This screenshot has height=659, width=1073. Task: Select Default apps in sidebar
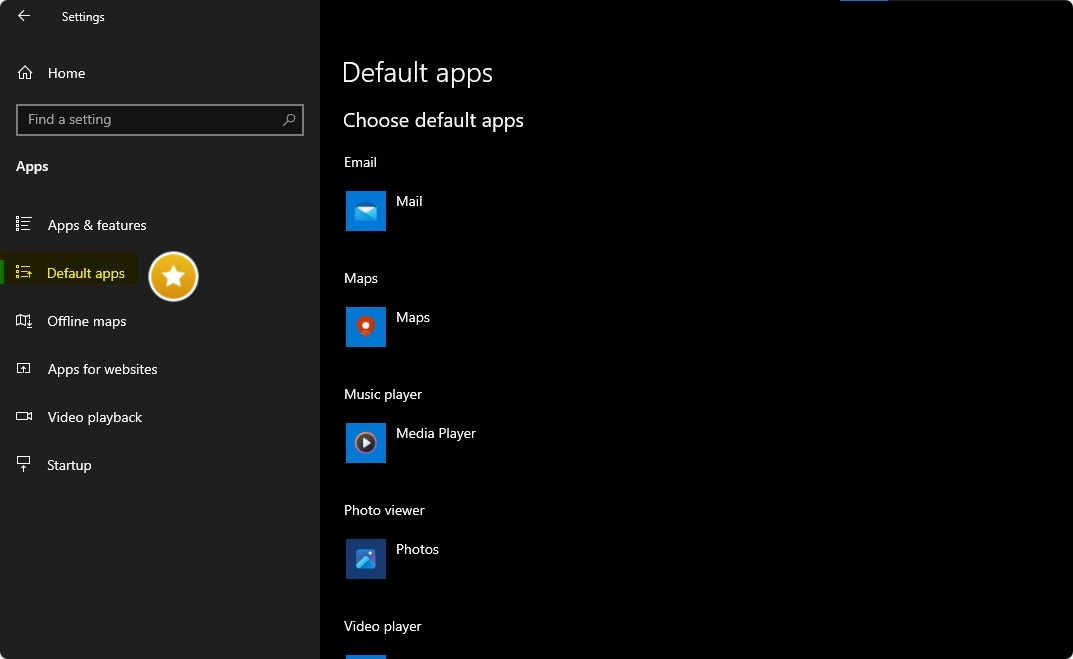[x=86, y=273]
